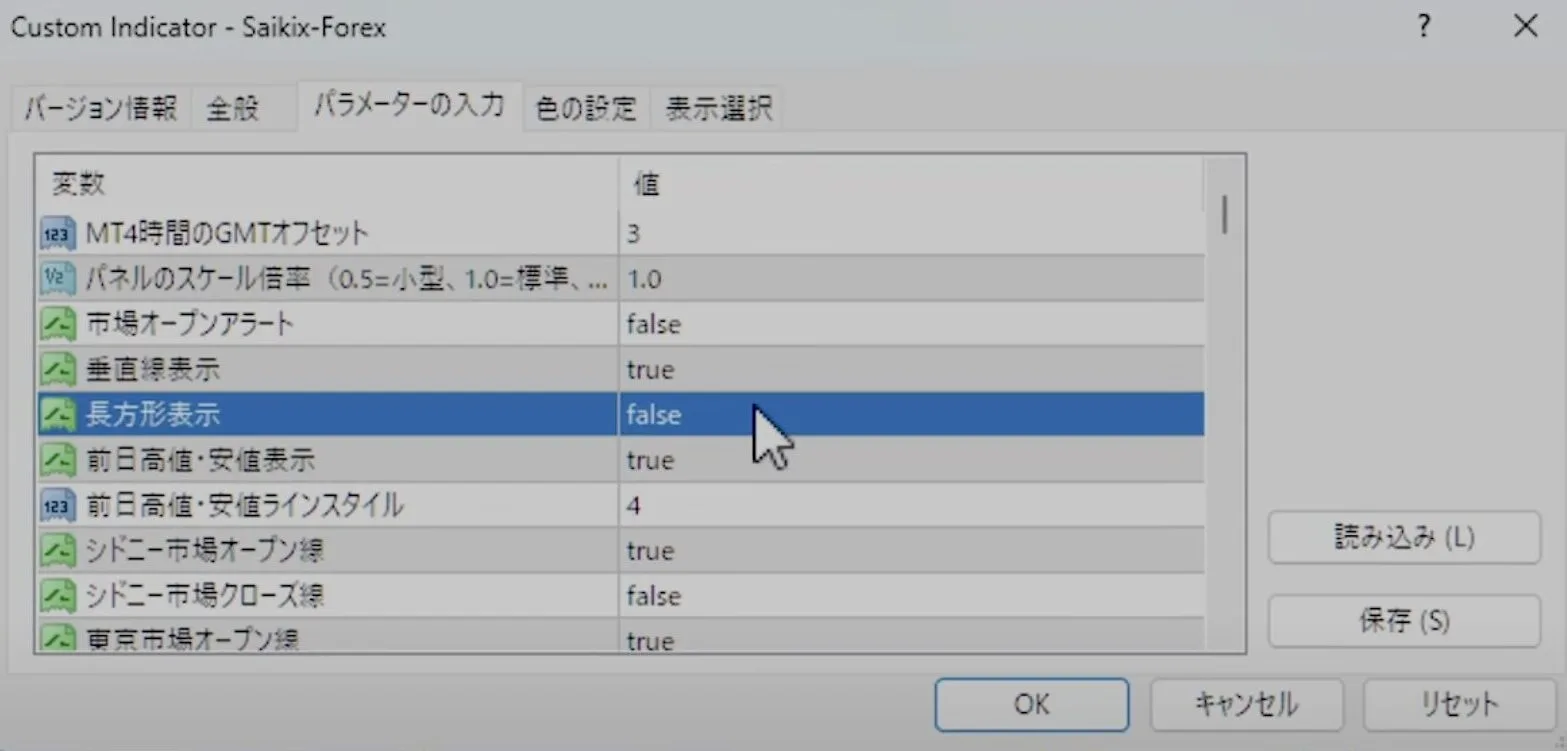Image resolution: width=1567 pixels, height=751 pixels.
Task: Open the value dropdown for シドニー市場クローズ線
Action: (910, 596)
